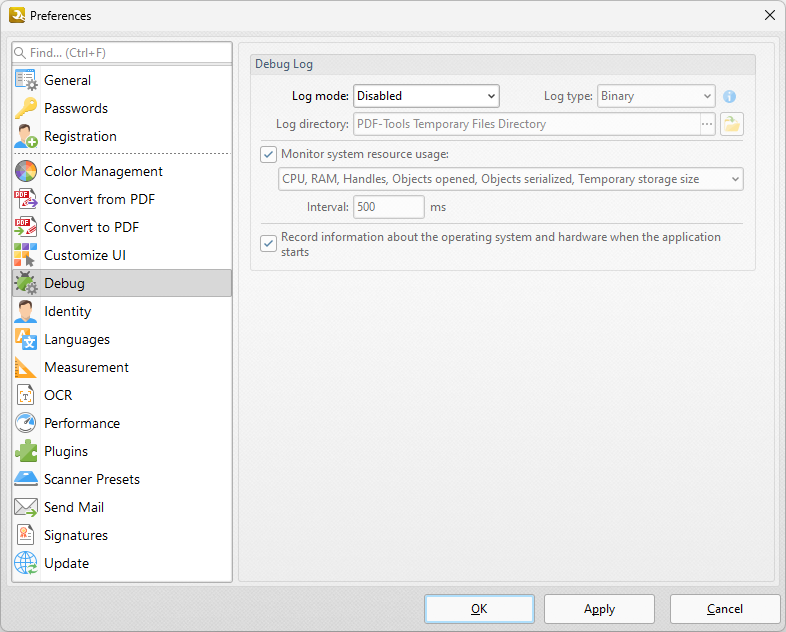
Task: Click the Passwords key icon
Action: 26,108
